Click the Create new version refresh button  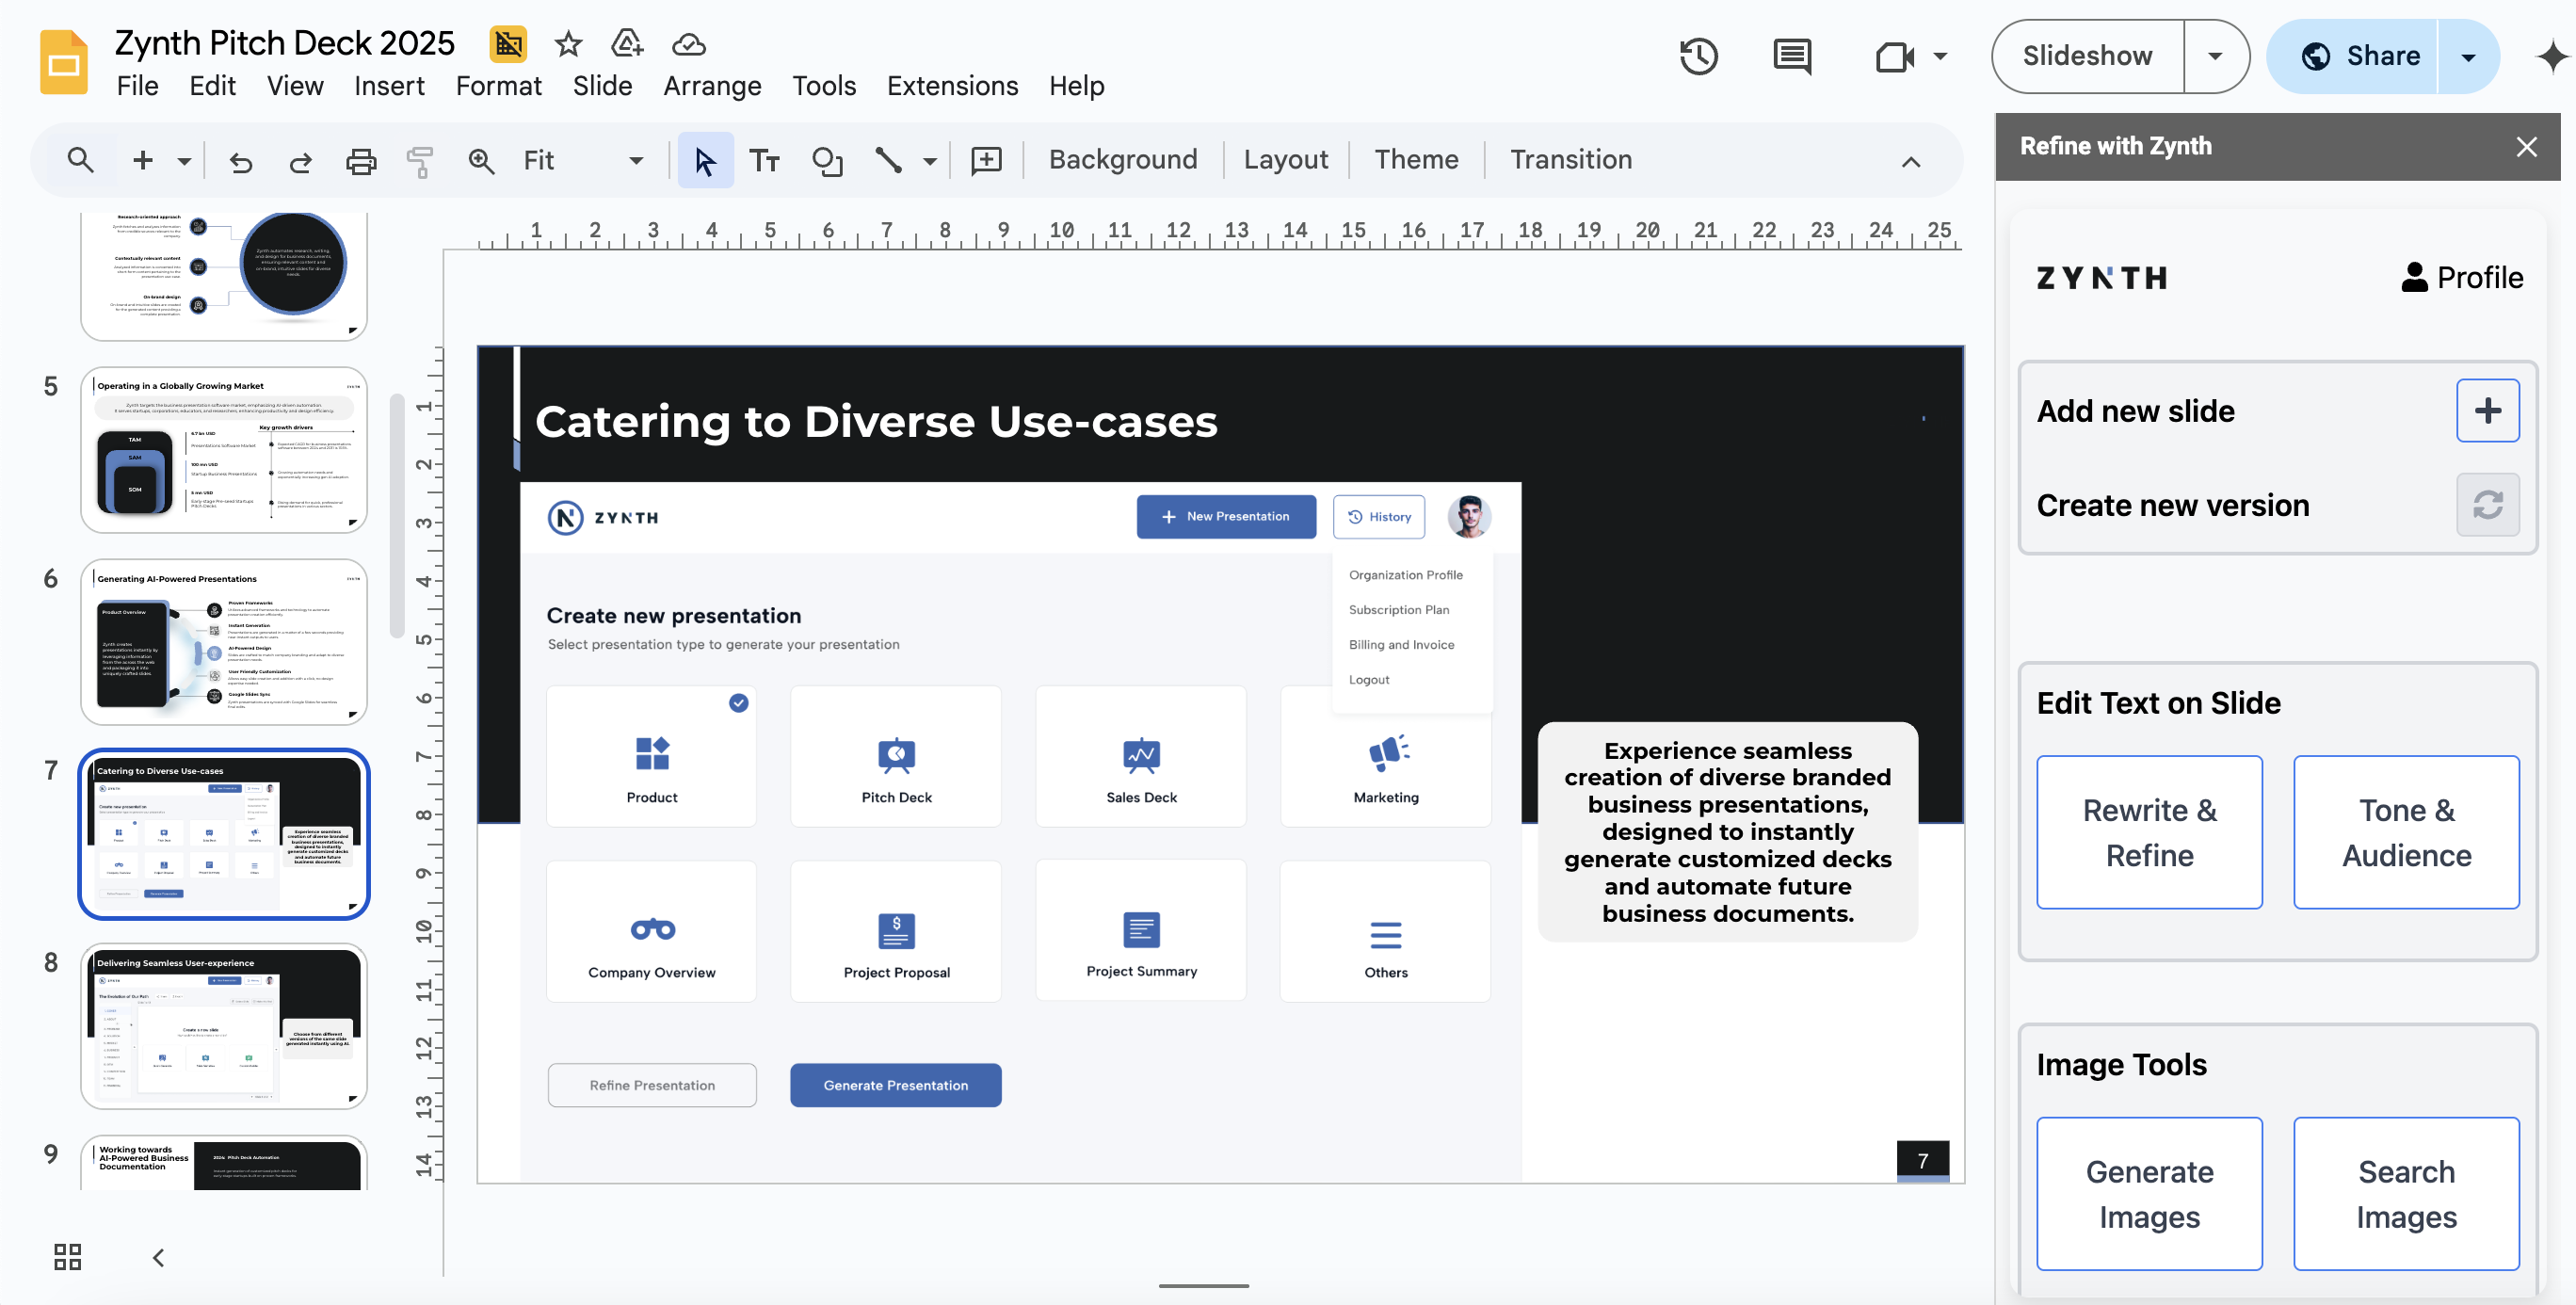pos(2487,505)
